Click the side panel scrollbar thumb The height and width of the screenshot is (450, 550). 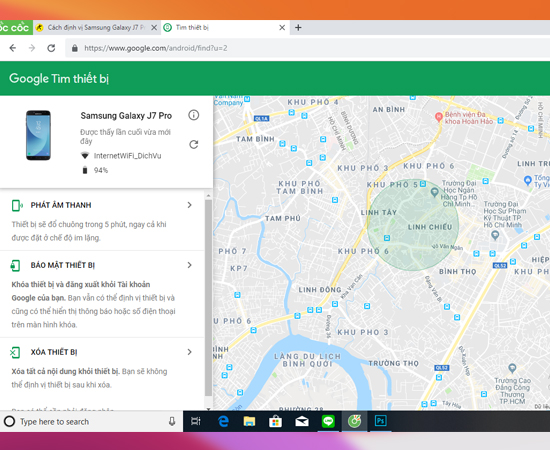tap(208, 298)
